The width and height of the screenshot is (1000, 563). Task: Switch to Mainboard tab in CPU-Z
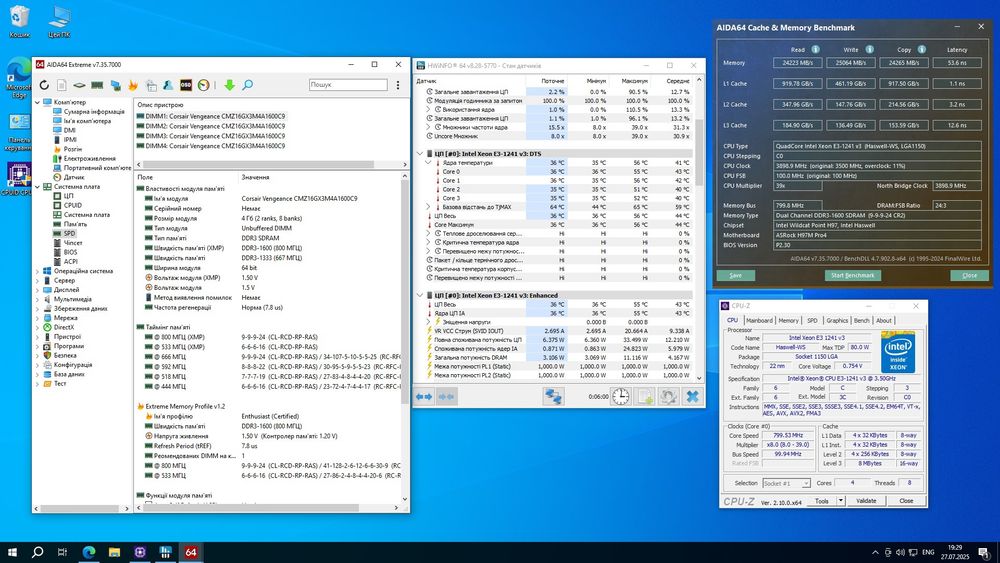click(759, 320)
